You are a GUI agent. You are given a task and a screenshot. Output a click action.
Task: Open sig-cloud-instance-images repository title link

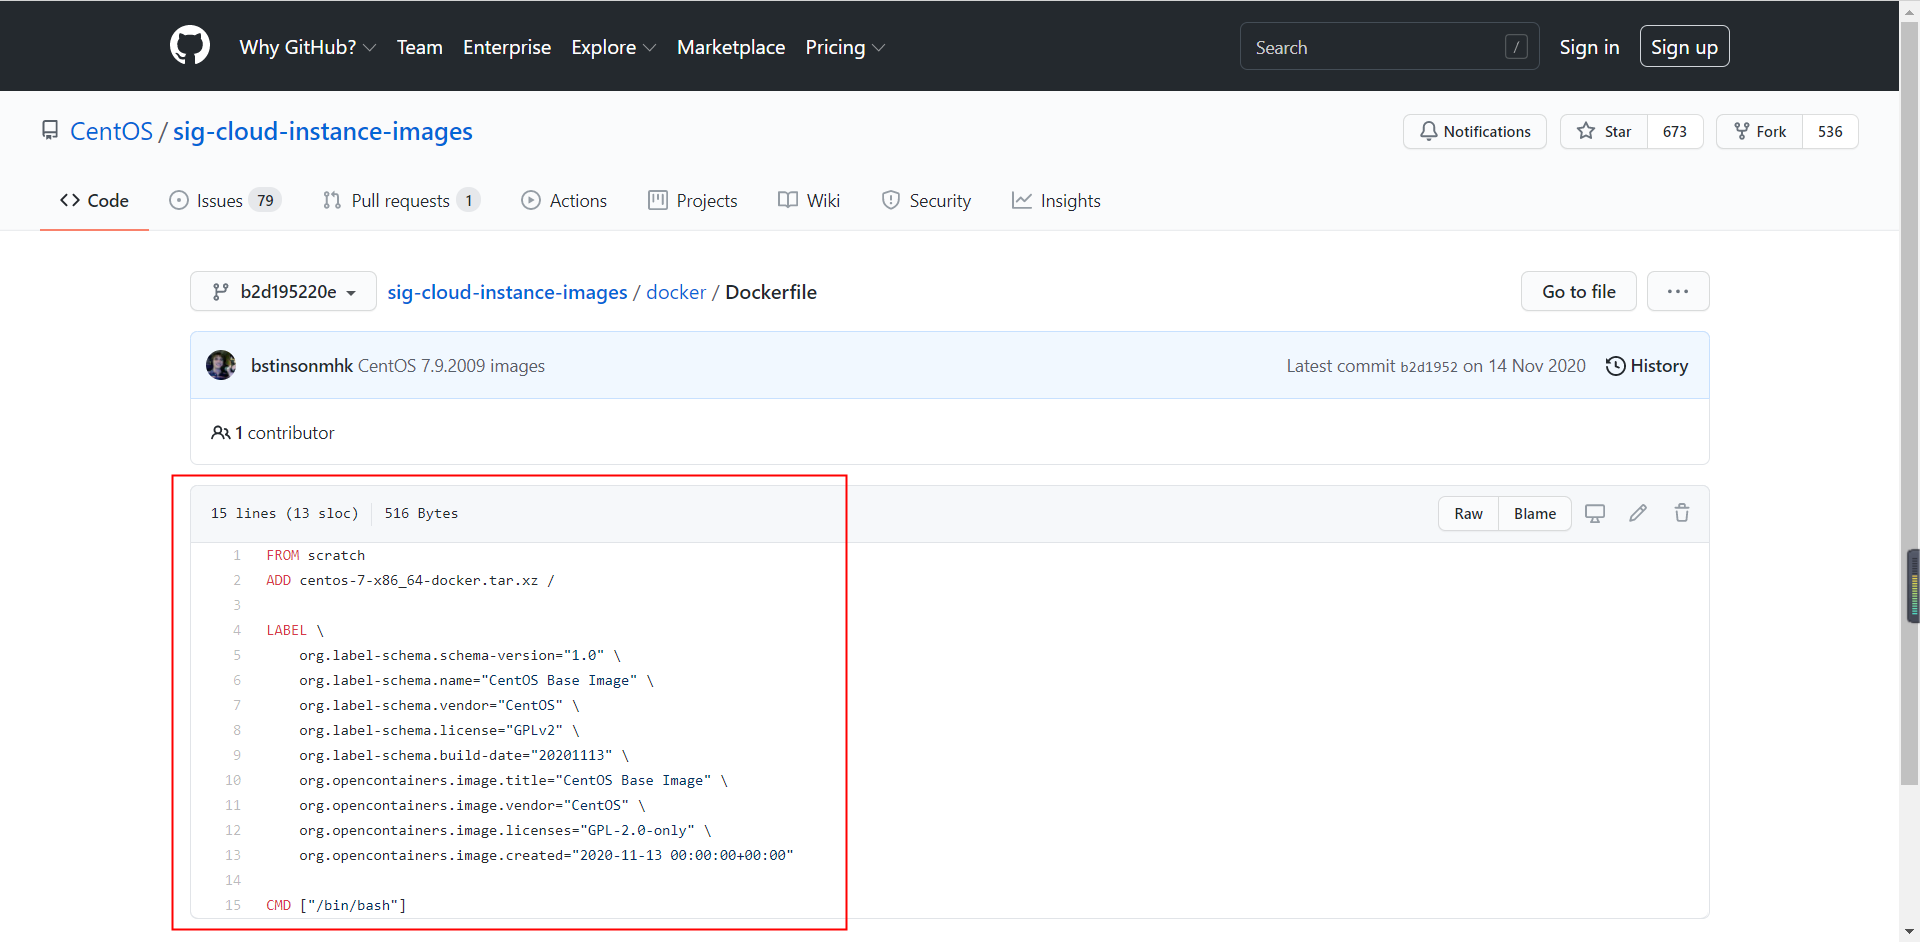tap(323, 131)
